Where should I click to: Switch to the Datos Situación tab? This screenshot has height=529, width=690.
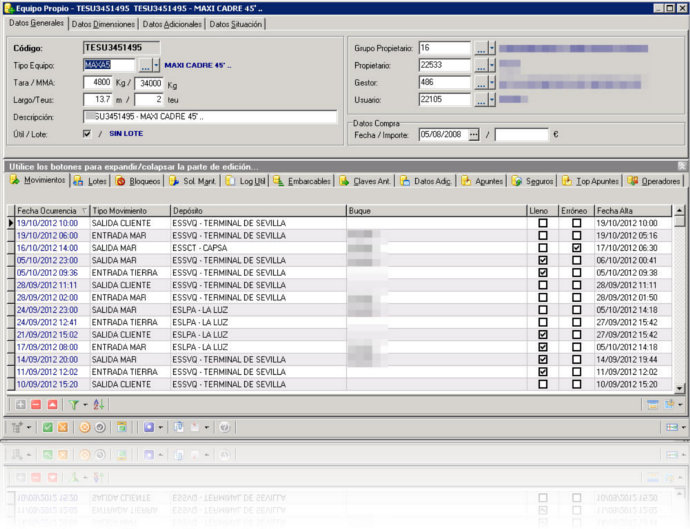point(235,24)
